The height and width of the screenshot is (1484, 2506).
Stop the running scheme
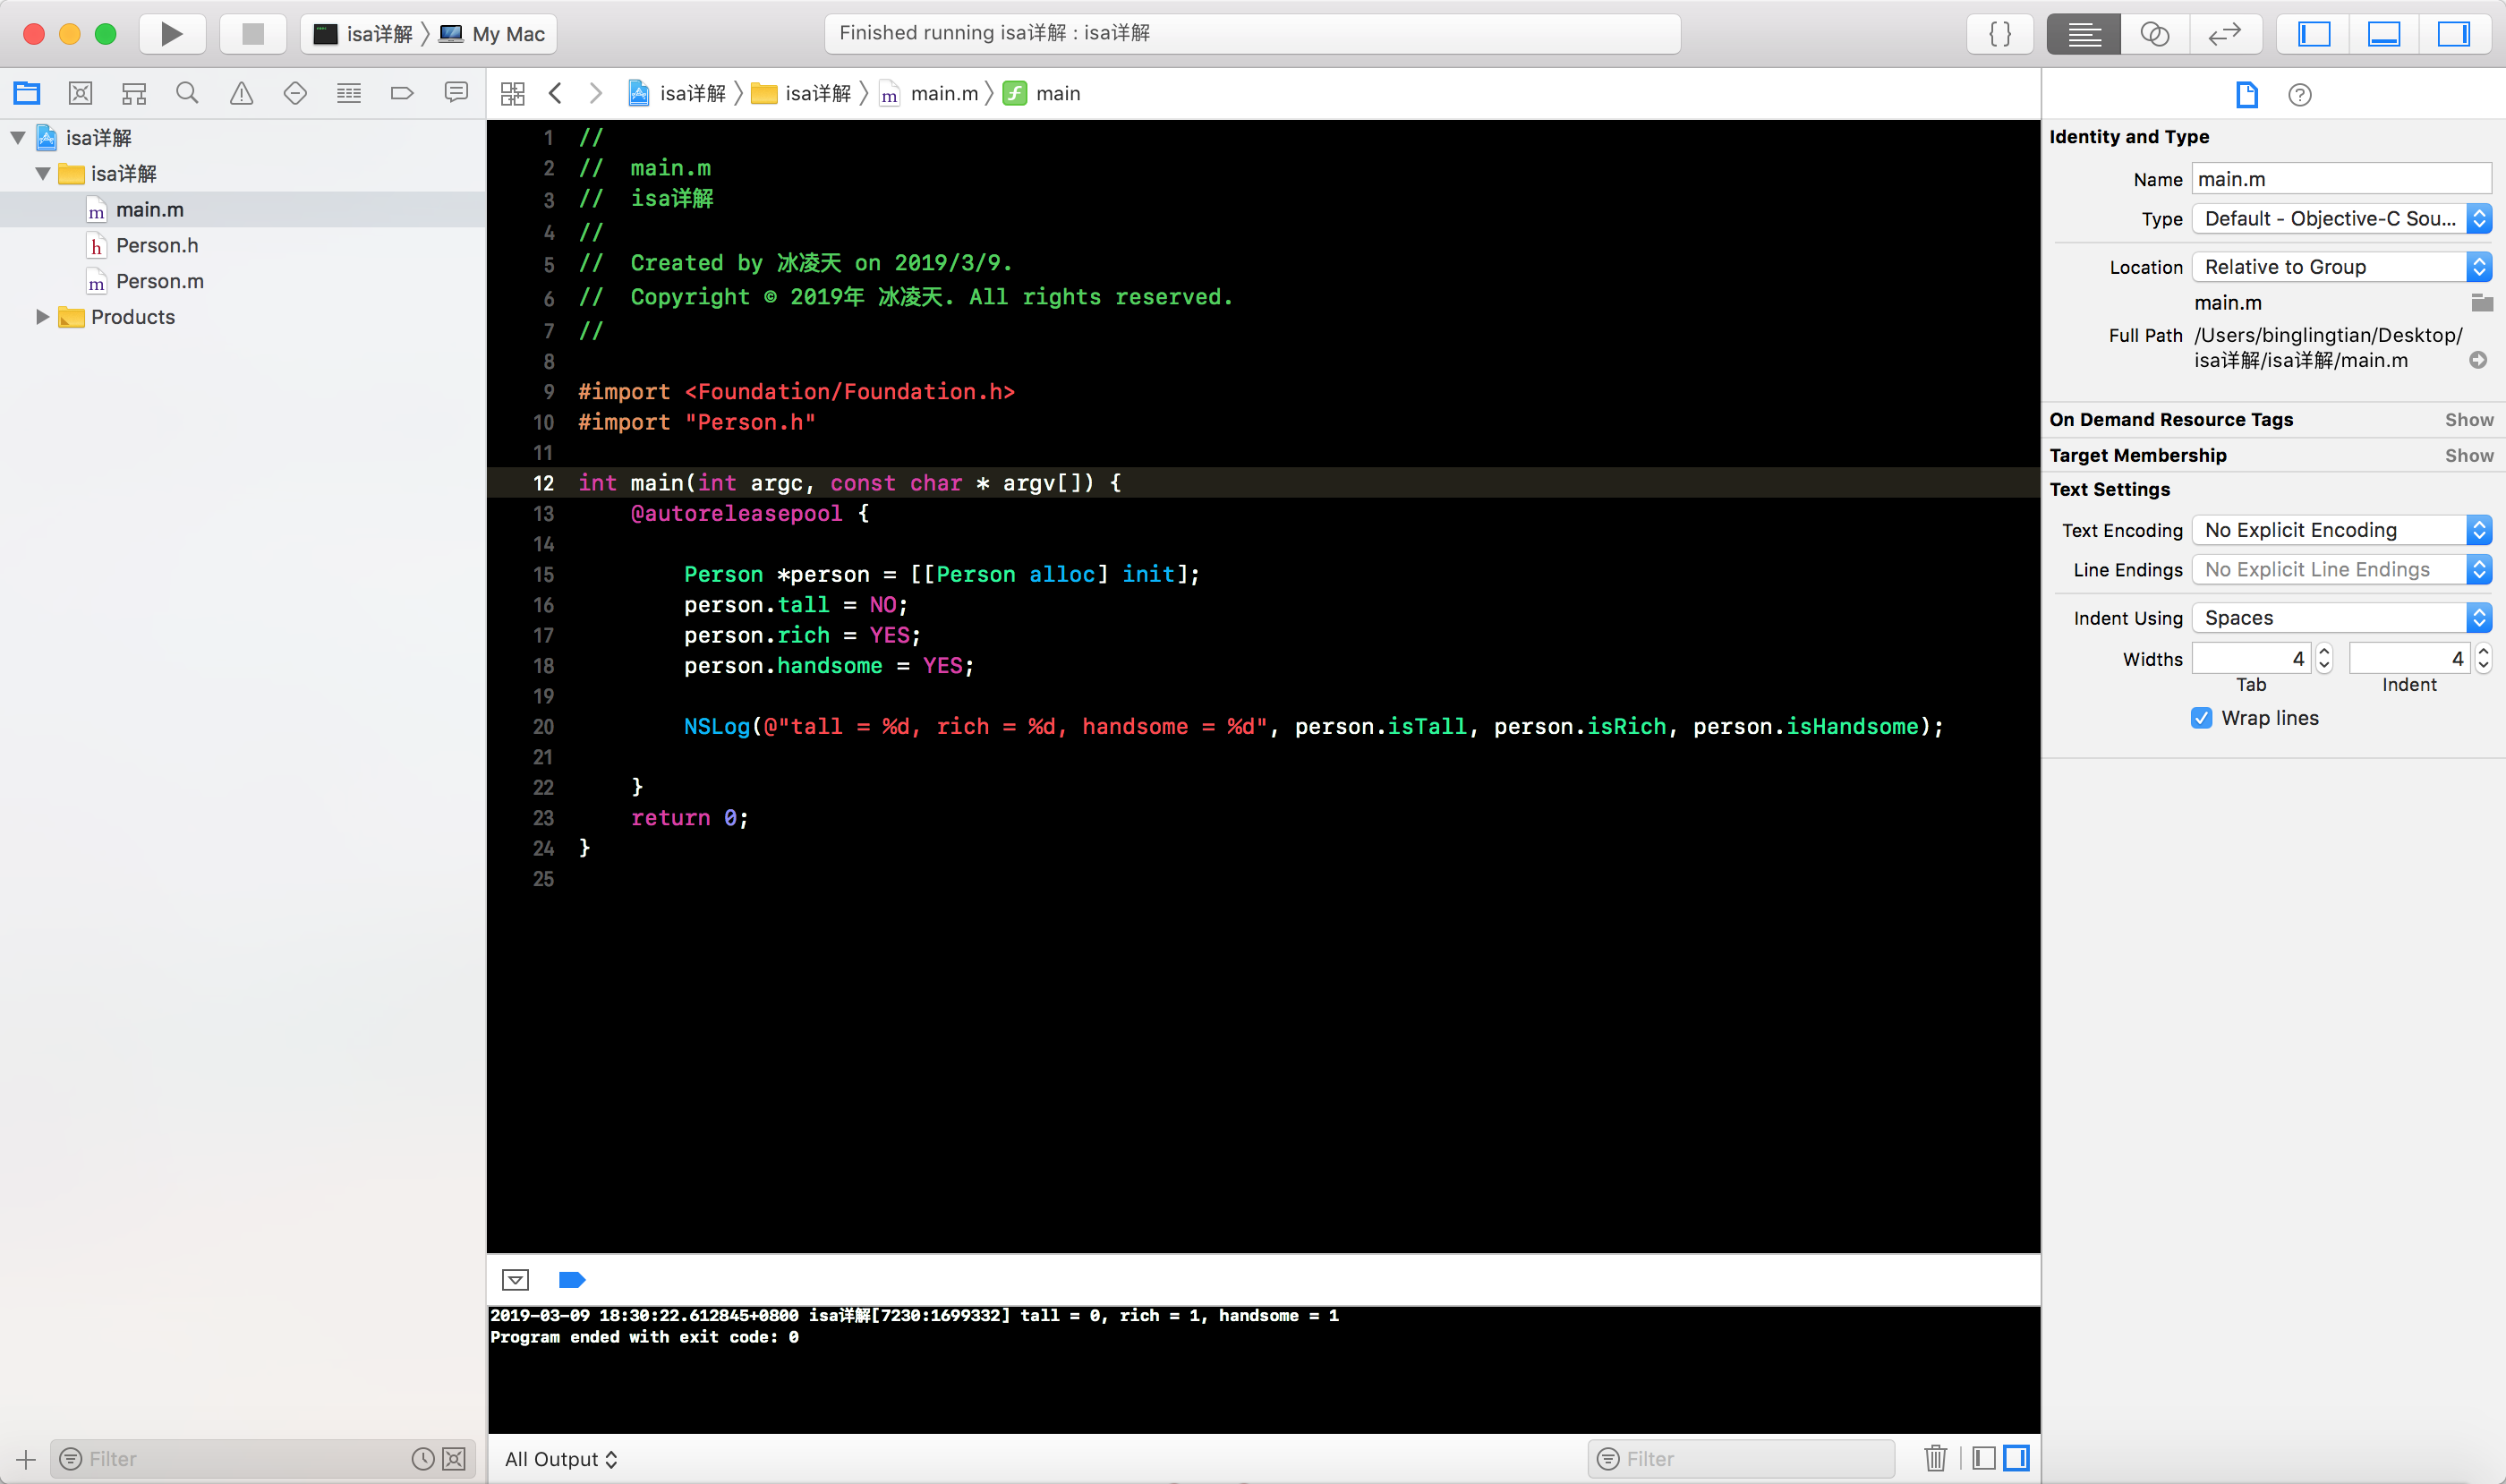tap(253, 34)
